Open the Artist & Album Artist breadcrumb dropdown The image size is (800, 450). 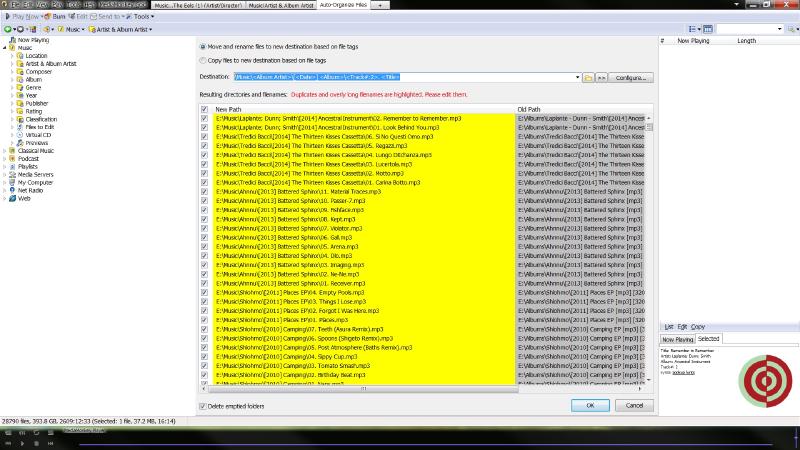click(x=151, y=30)
